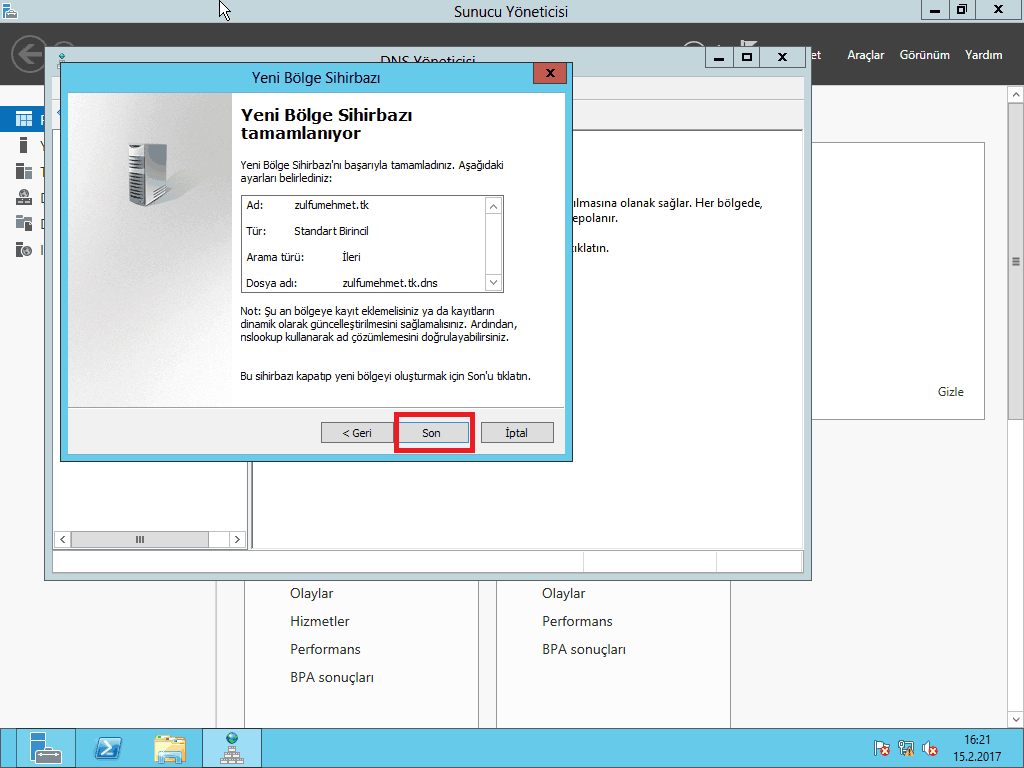The height and width of the screenshot is (768, 1024).
Task: Close the Yeni Bölge Sihirbazı dialog
Action: (550, 73)
